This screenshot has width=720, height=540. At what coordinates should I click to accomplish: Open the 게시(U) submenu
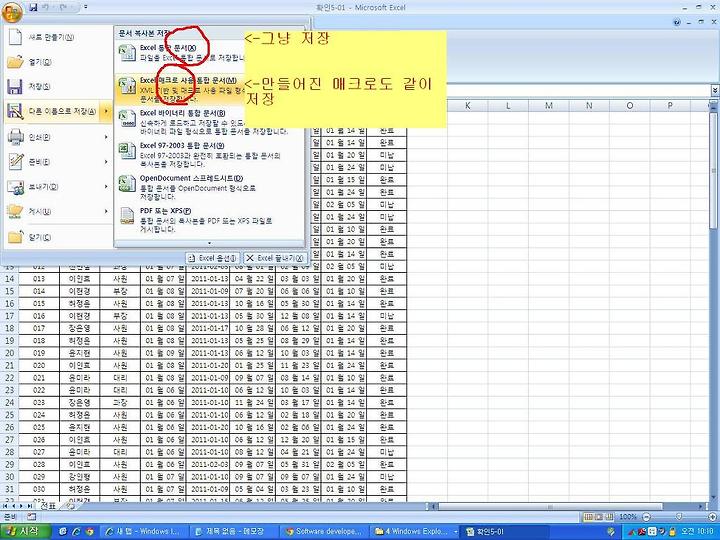(57, 211)
